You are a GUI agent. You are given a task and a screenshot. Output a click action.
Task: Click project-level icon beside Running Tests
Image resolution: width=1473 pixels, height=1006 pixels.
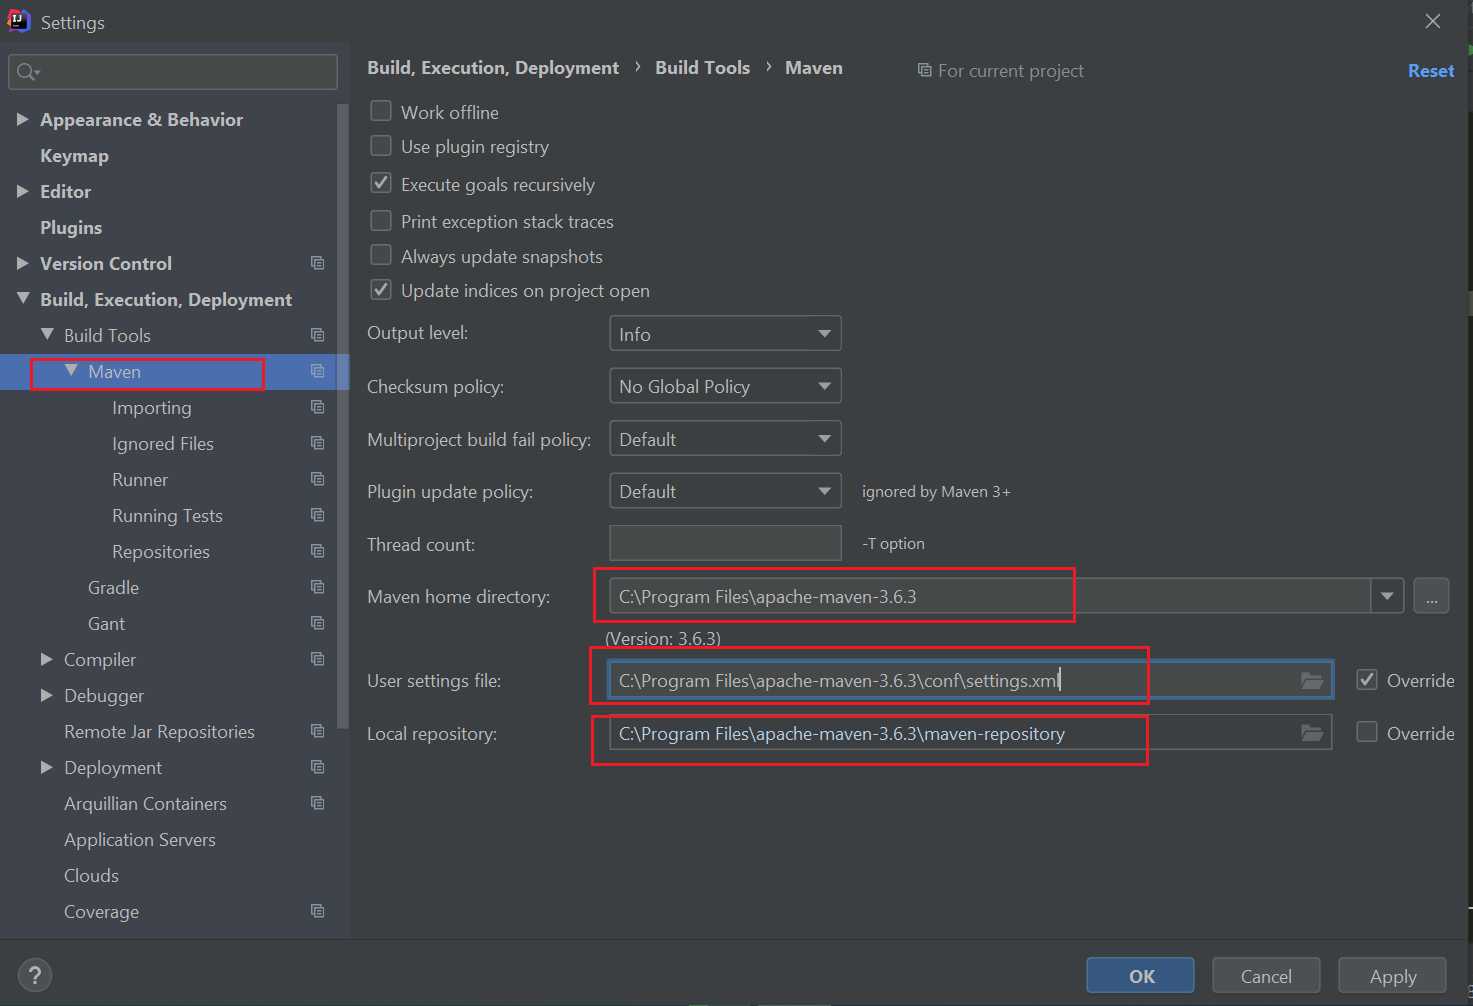318,515
